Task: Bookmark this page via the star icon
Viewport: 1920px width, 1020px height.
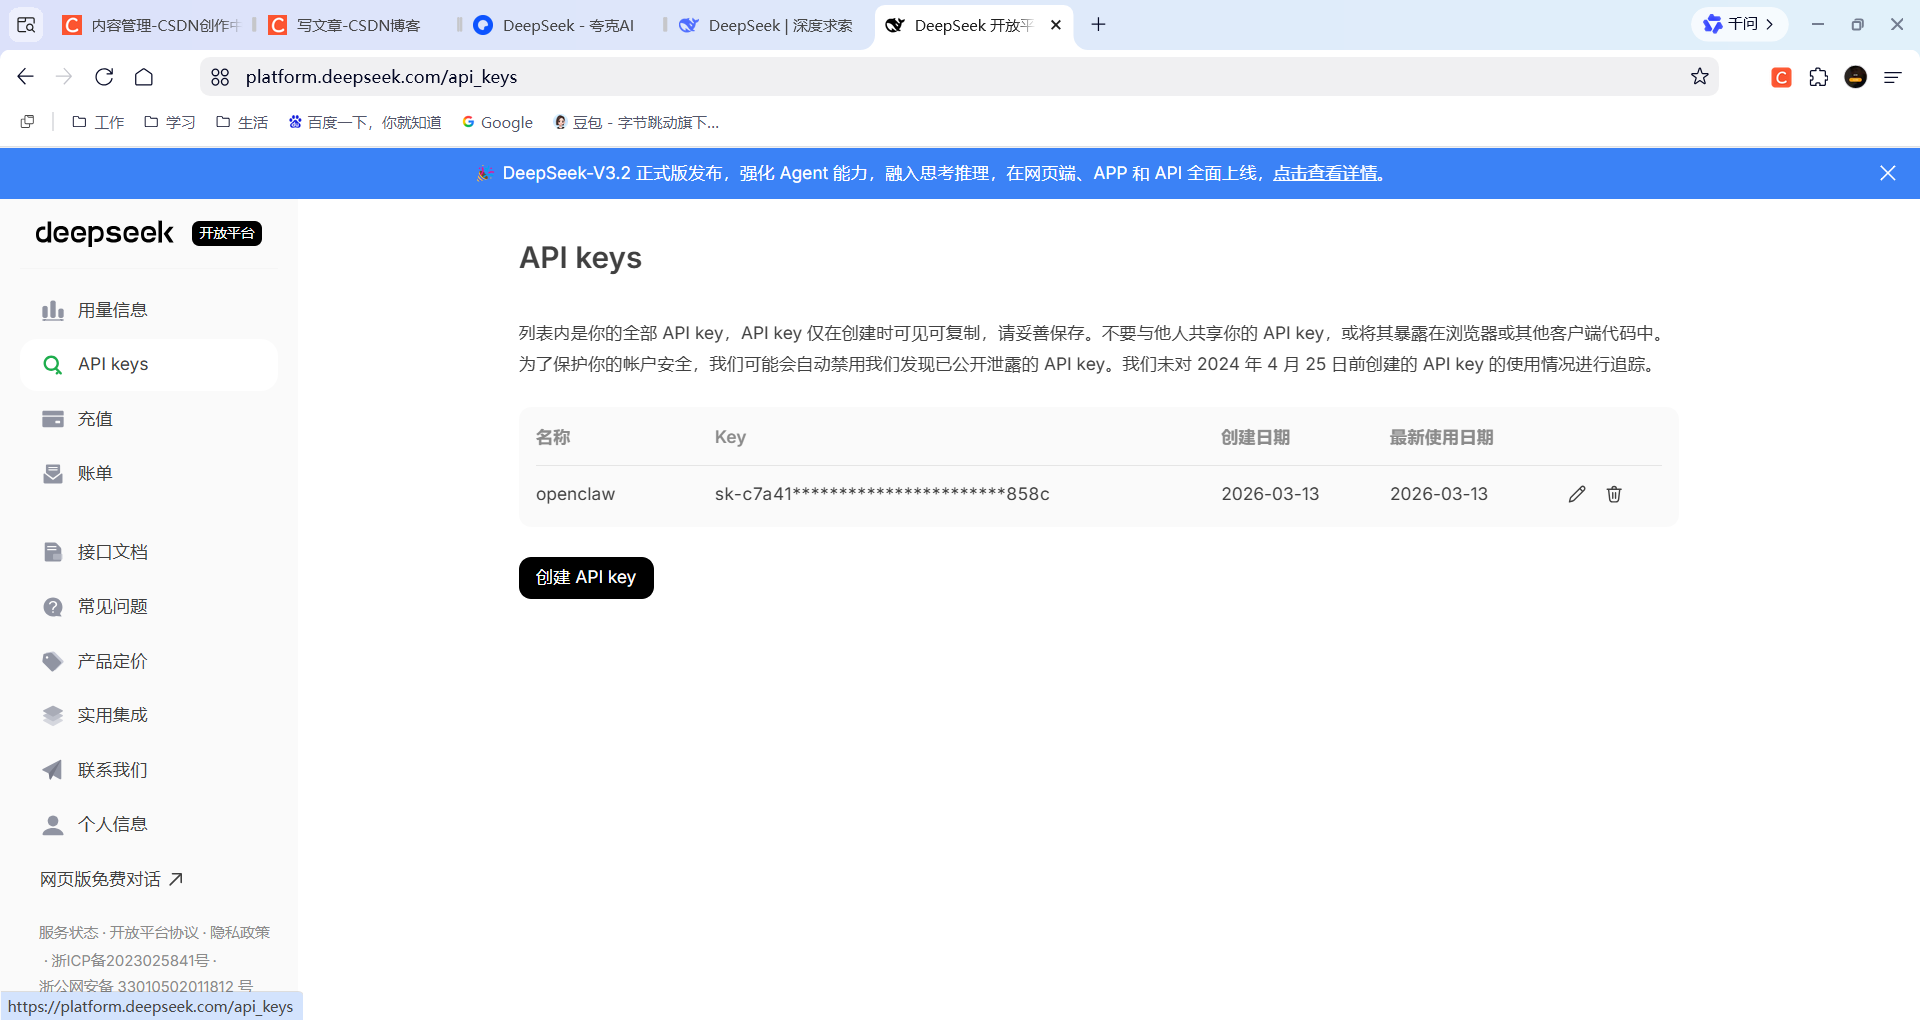Action: pos(1700,76)
